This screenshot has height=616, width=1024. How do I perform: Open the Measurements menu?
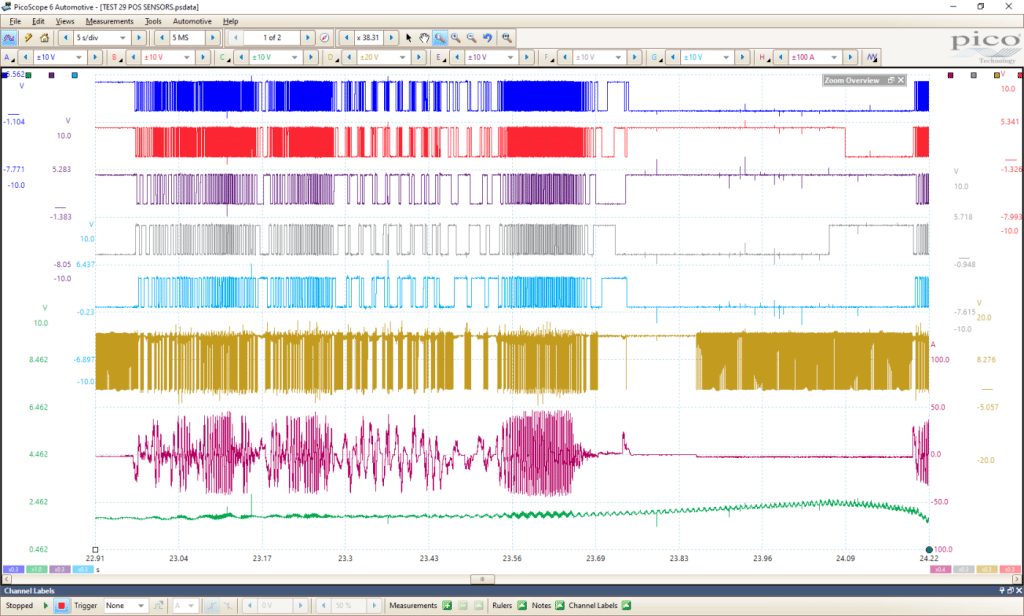click(109, 21)
